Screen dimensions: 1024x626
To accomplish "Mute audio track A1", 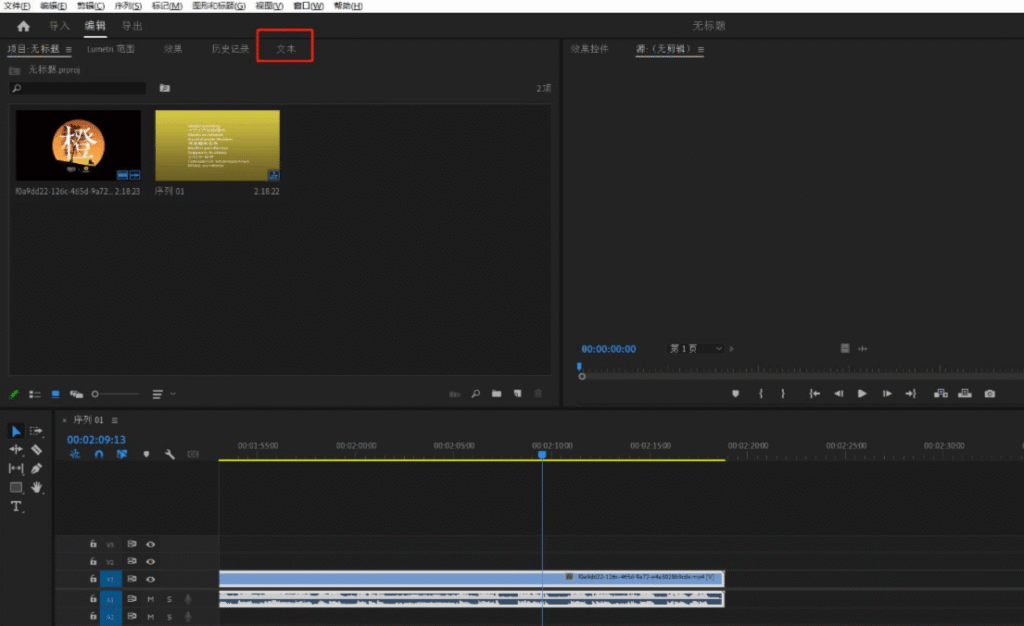I will [x=151, y=599].
